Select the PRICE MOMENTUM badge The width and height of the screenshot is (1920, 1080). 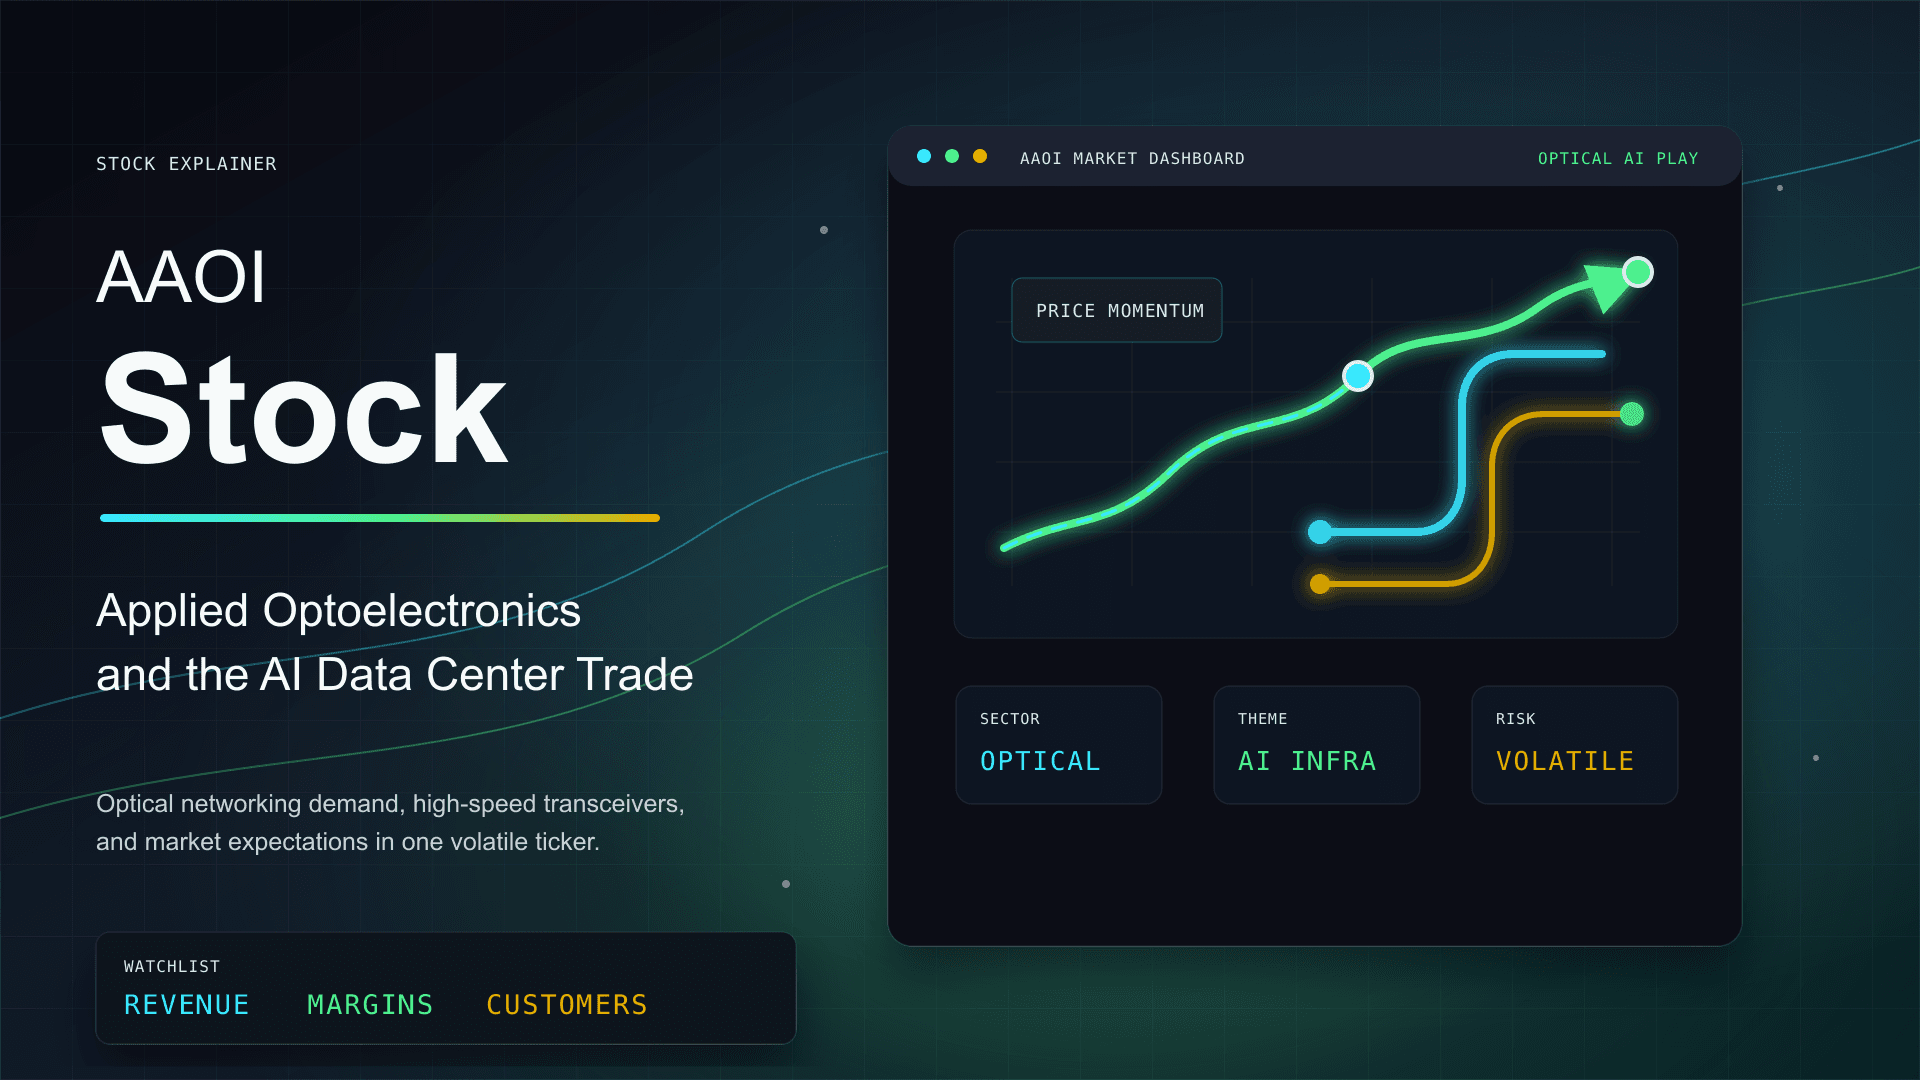point(1117,310)
